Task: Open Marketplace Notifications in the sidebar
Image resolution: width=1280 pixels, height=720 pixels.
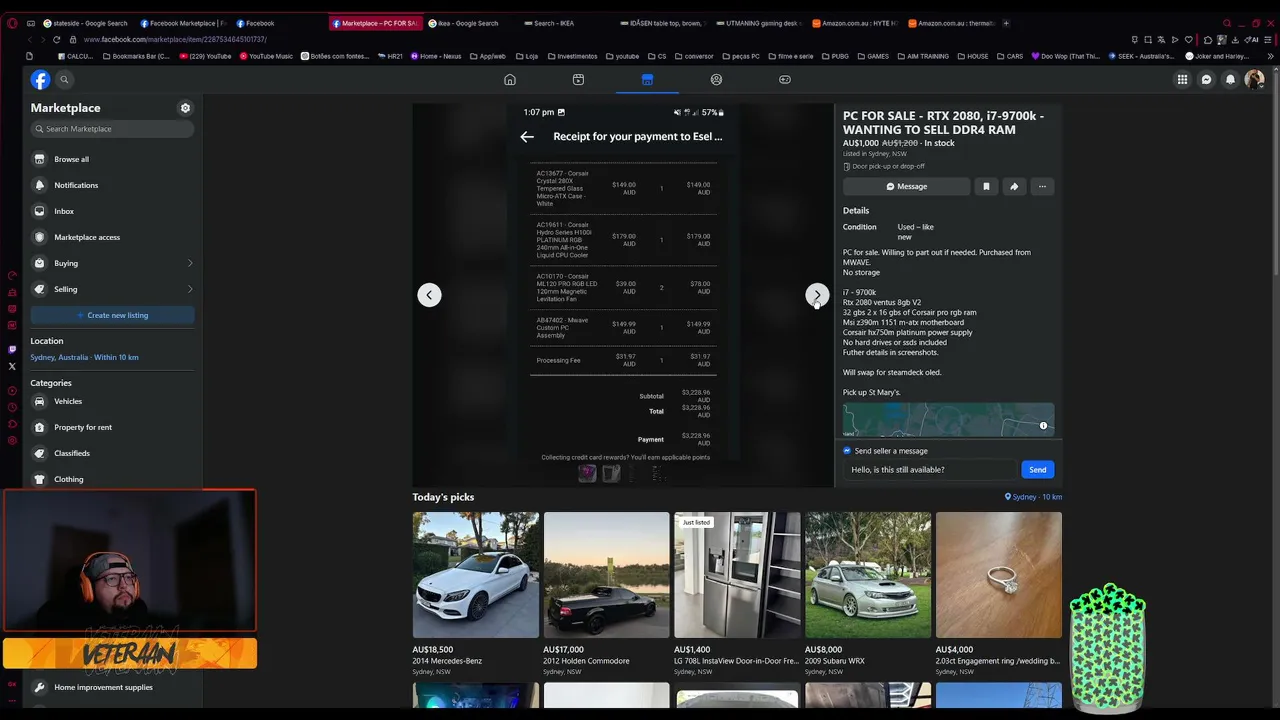Action: coord(112,185)
